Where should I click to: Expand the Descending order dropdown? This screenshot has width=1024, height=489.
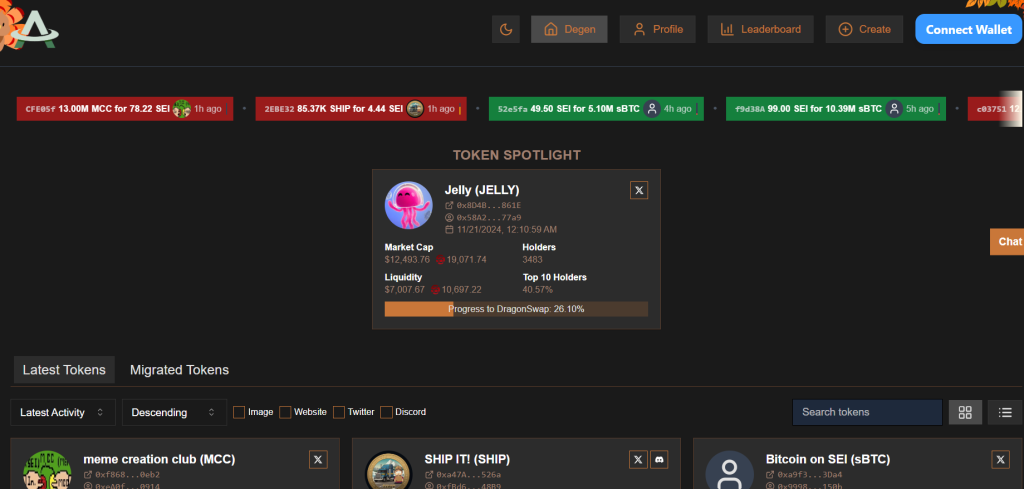click(x=174, y=412)
